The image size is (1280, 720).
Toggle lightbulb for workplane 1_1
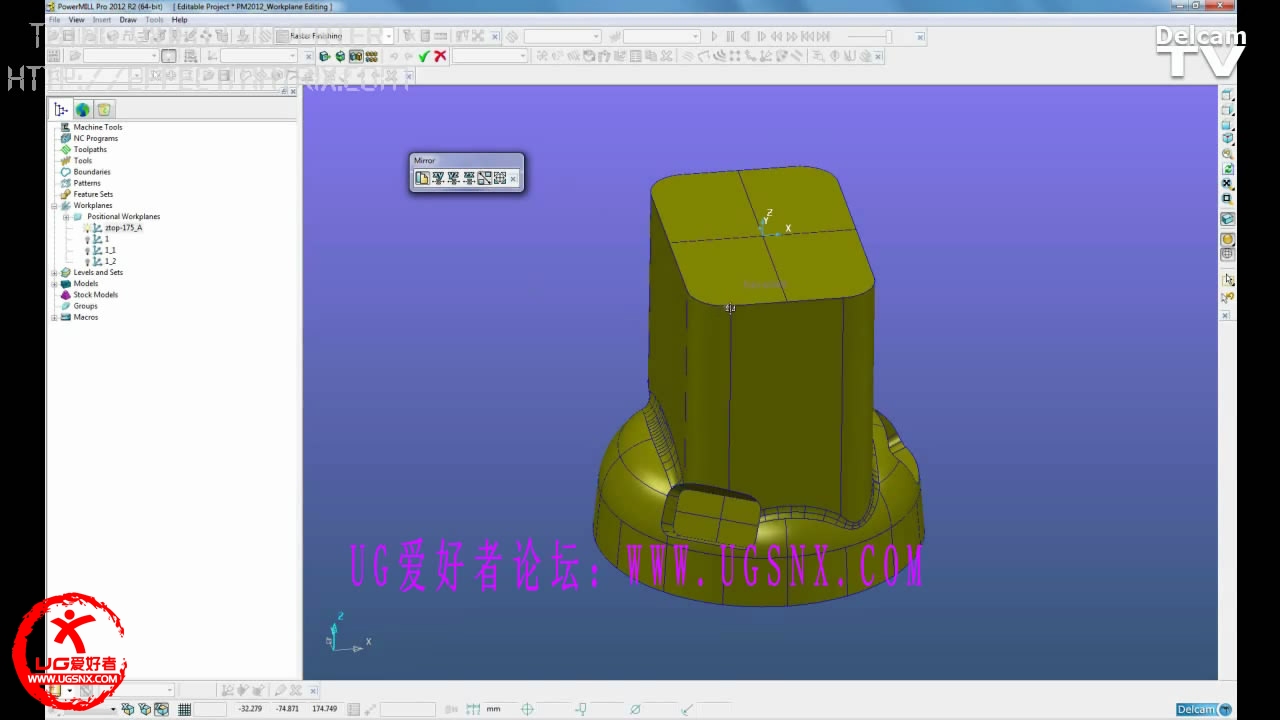tap(87, 250)
